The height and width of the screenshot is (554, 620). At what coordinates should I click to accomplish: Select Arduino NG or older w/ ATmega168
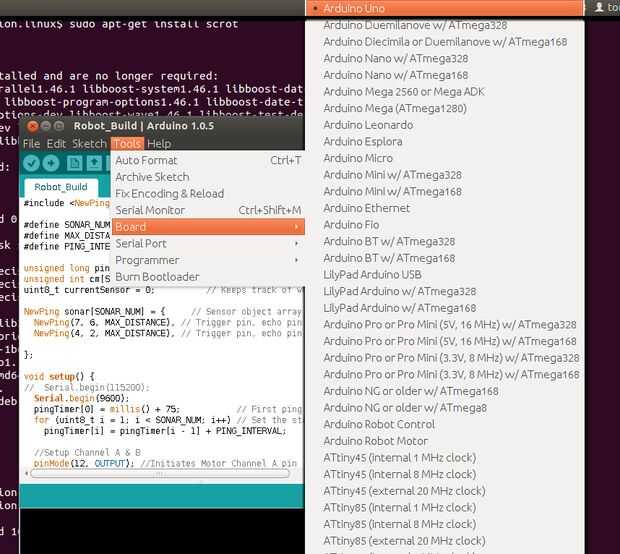[444, 391]
